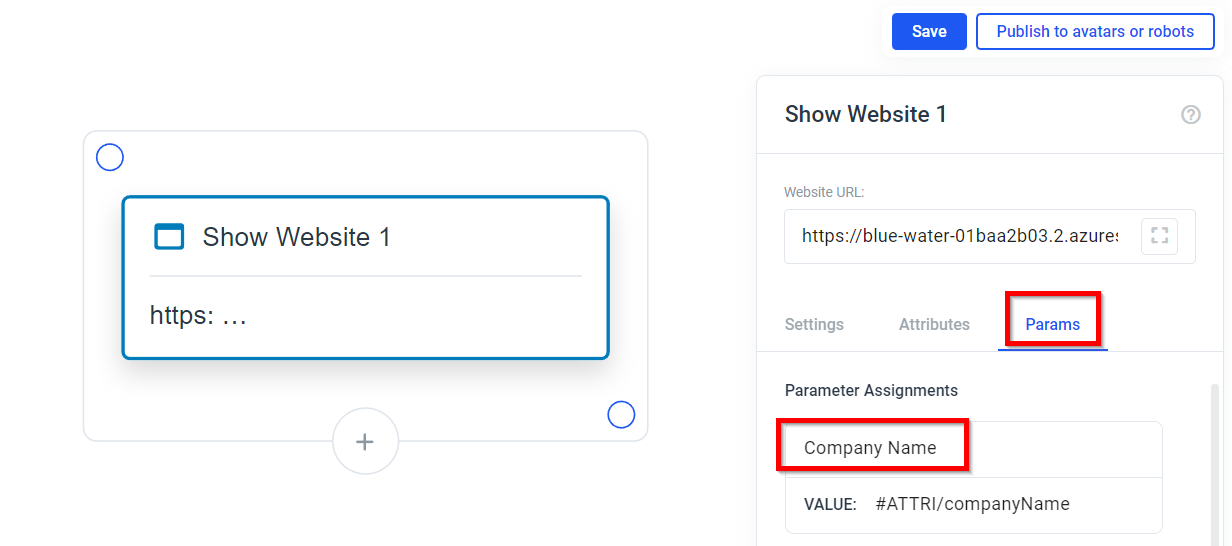Select the top-left circle connector
The height and width of the screenshot is (546, 1232).
coord(110,157)
